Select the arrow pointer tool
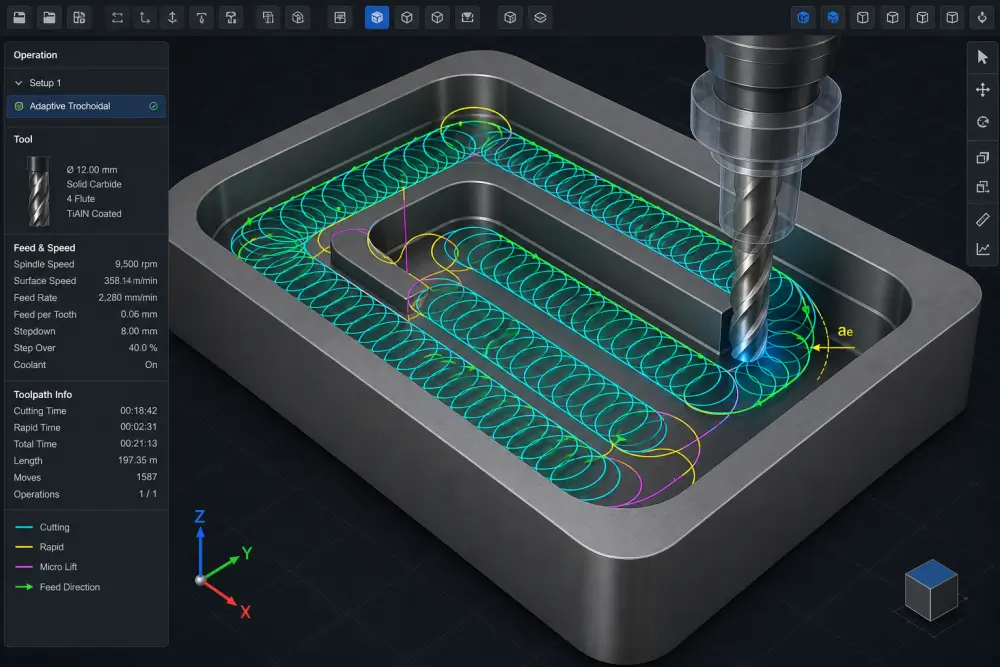Viewport: 1000px width, 667px height. 983,57
